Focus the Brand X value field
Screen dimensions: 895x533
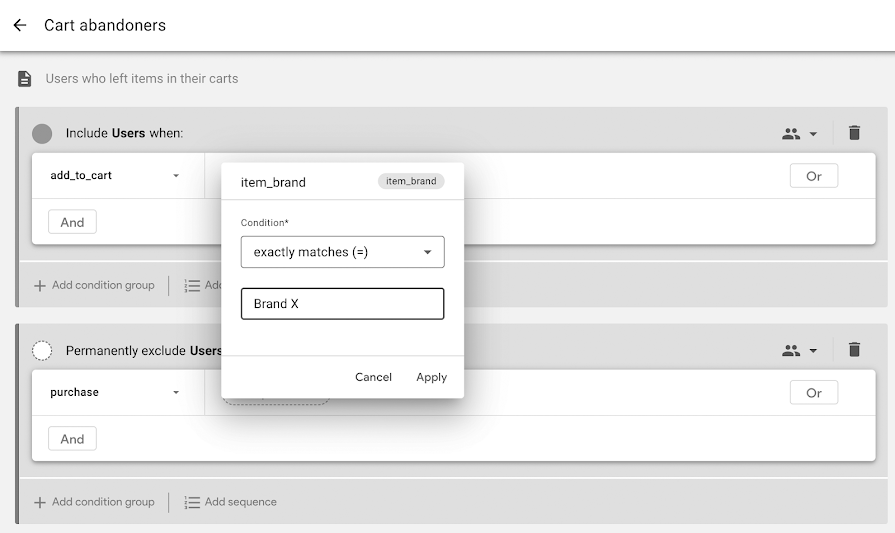pos(342,304)
